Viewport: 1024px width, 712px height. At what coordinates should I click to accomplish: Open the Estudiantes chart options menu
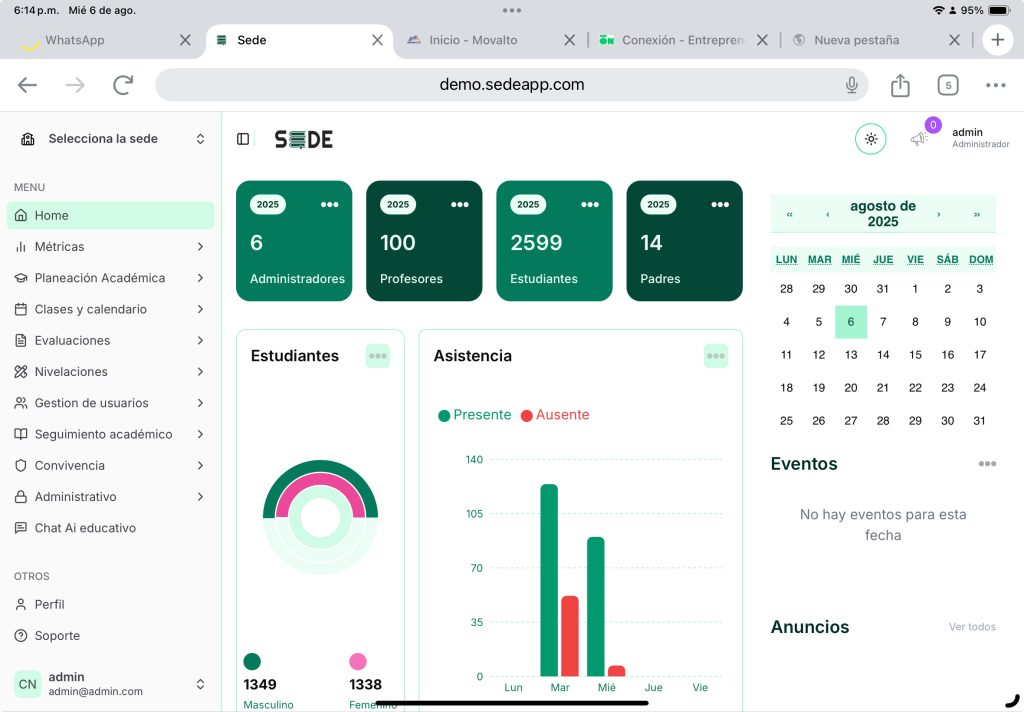click(x=377, y=356)
